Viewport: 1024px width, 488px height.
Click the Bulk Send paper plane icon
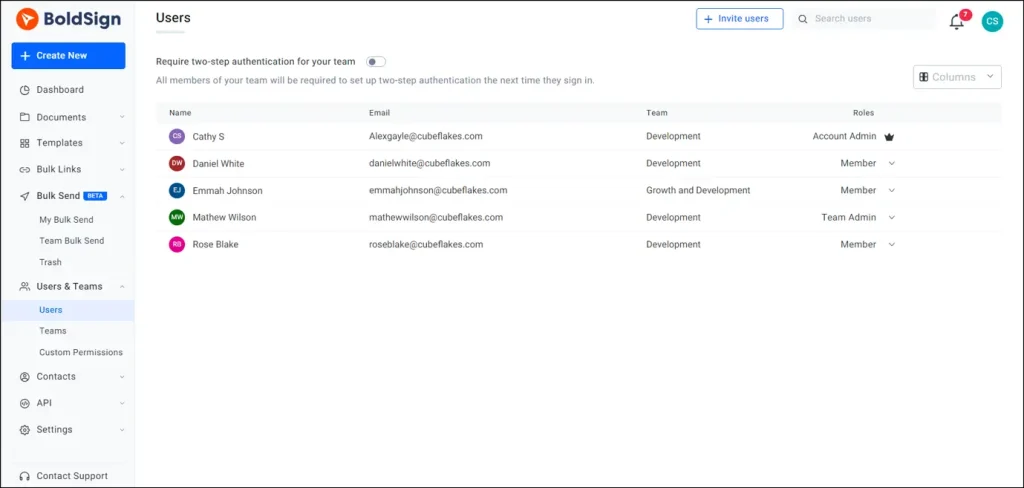25,196
